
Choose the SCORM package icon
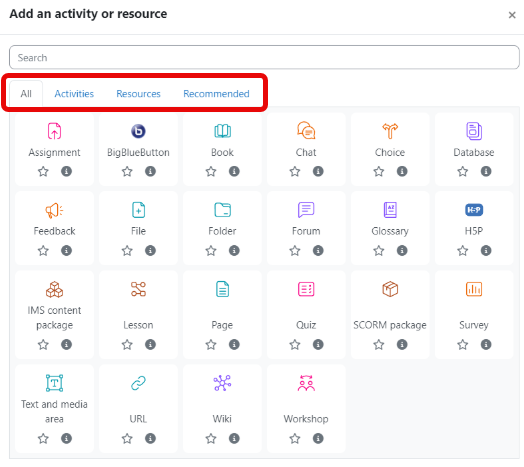pyautogui.click(x=390, y=289)
